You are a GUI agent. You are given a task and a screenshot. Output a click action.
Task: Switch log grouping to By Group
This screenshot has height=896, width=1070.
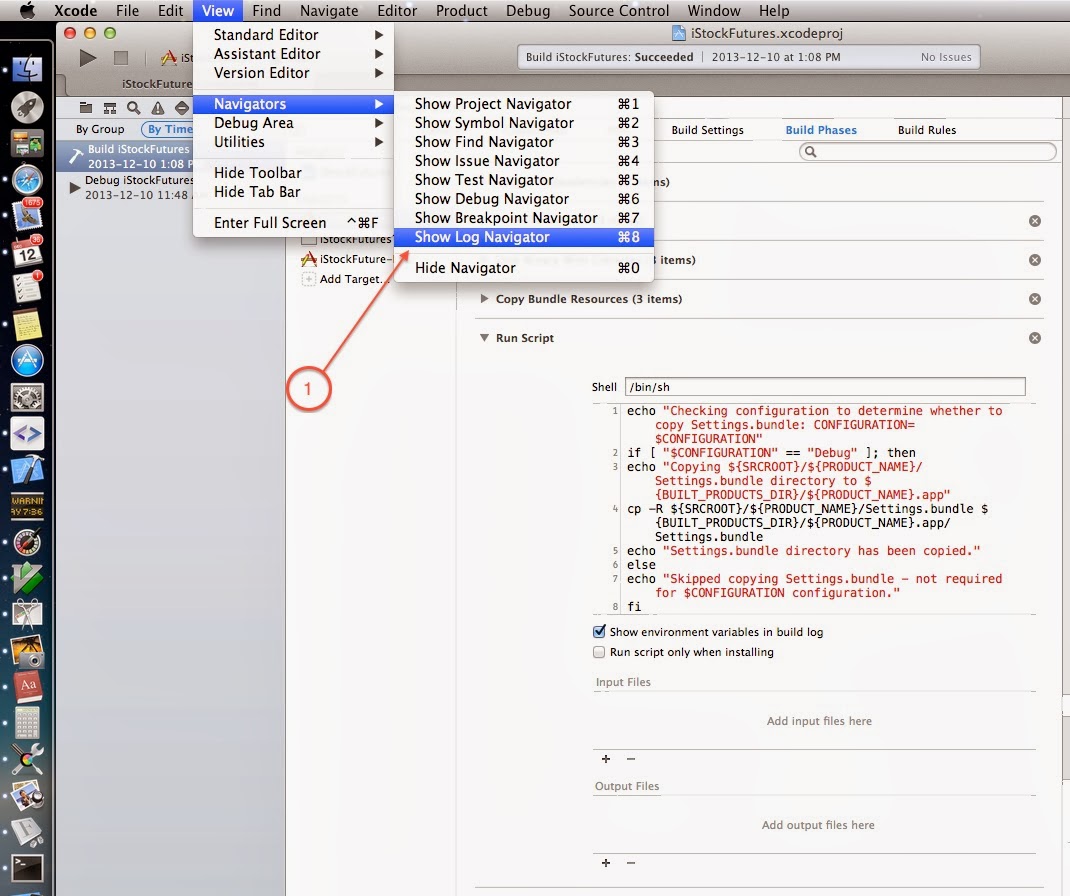(x=100, y=129)
